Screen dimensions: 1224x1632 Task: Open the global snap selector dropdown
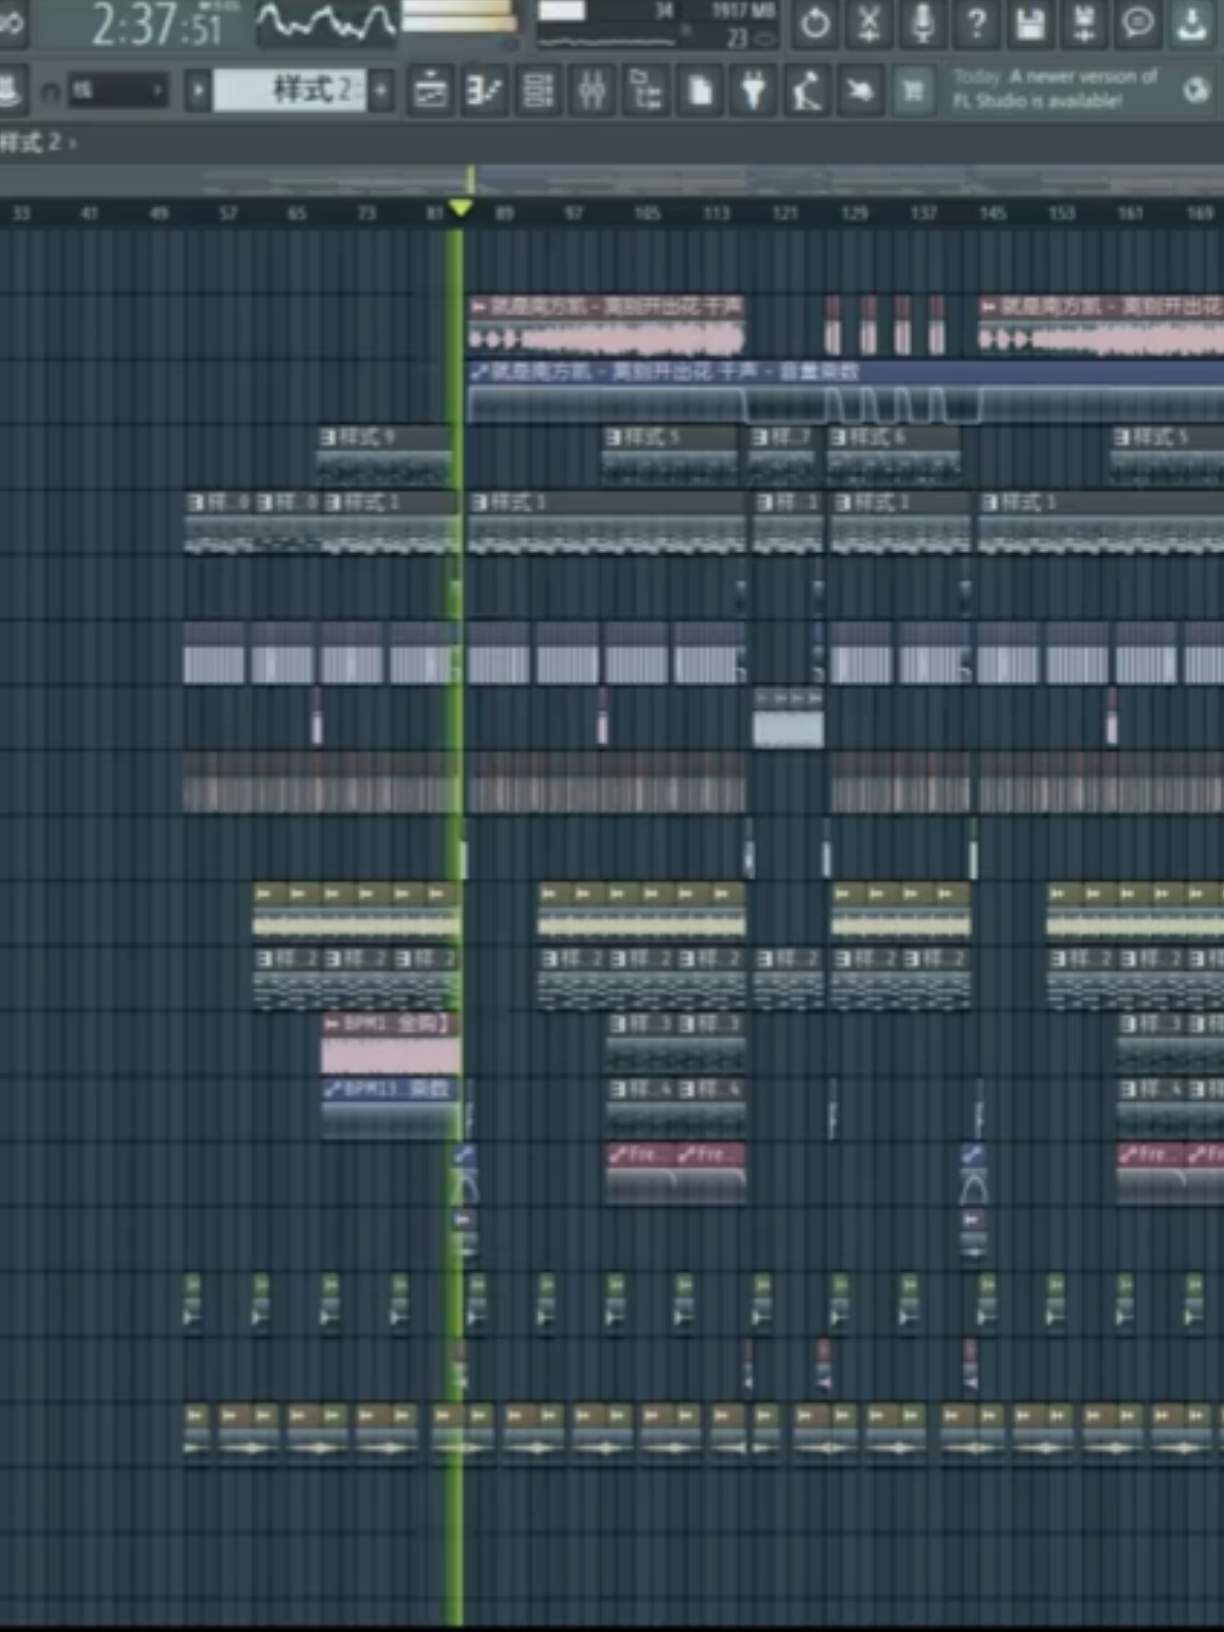[117, 91]
